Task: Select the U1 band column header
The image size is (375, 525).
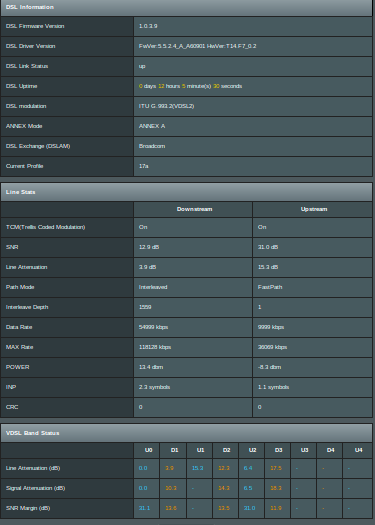Action: click(200, 450)
